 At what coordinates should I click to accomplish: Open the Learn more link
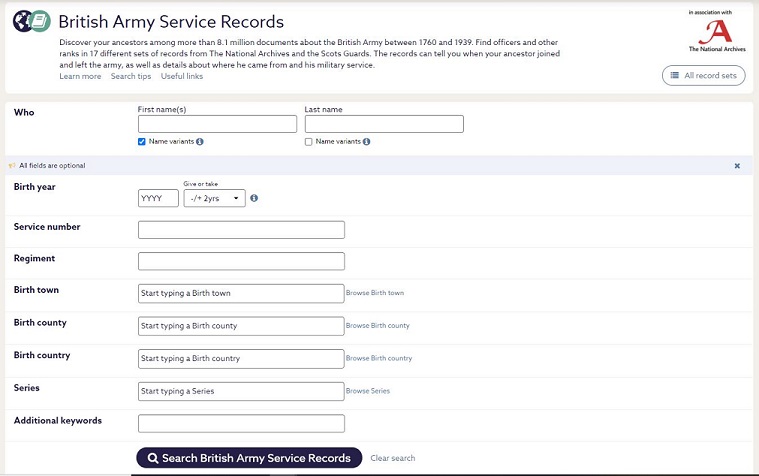80,77
